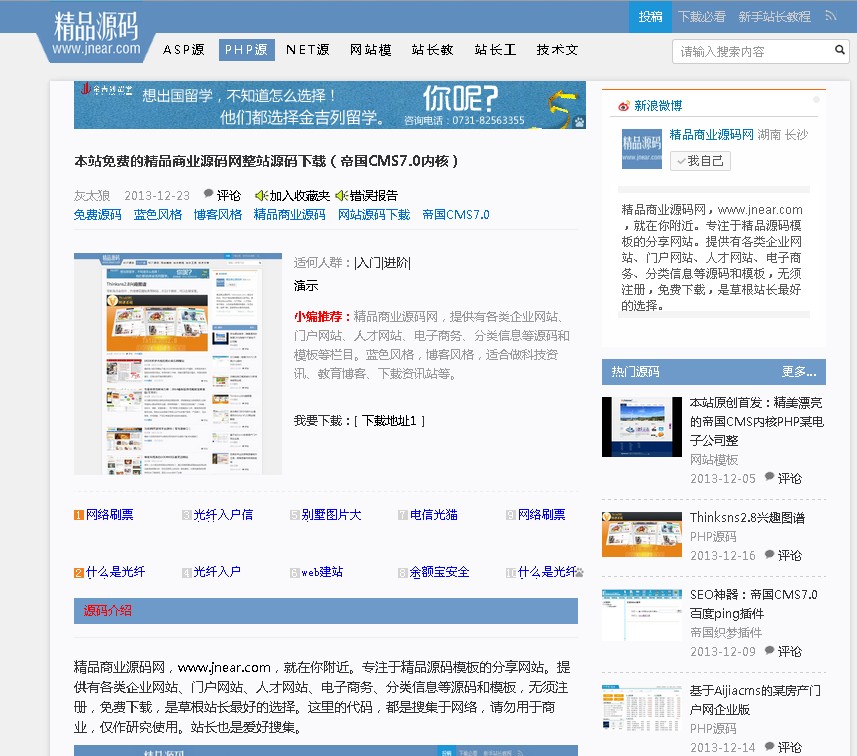Open the Thinksns2.8兴趣图谱 thumbnail
The image size is (857, 756).
[642, 534]
